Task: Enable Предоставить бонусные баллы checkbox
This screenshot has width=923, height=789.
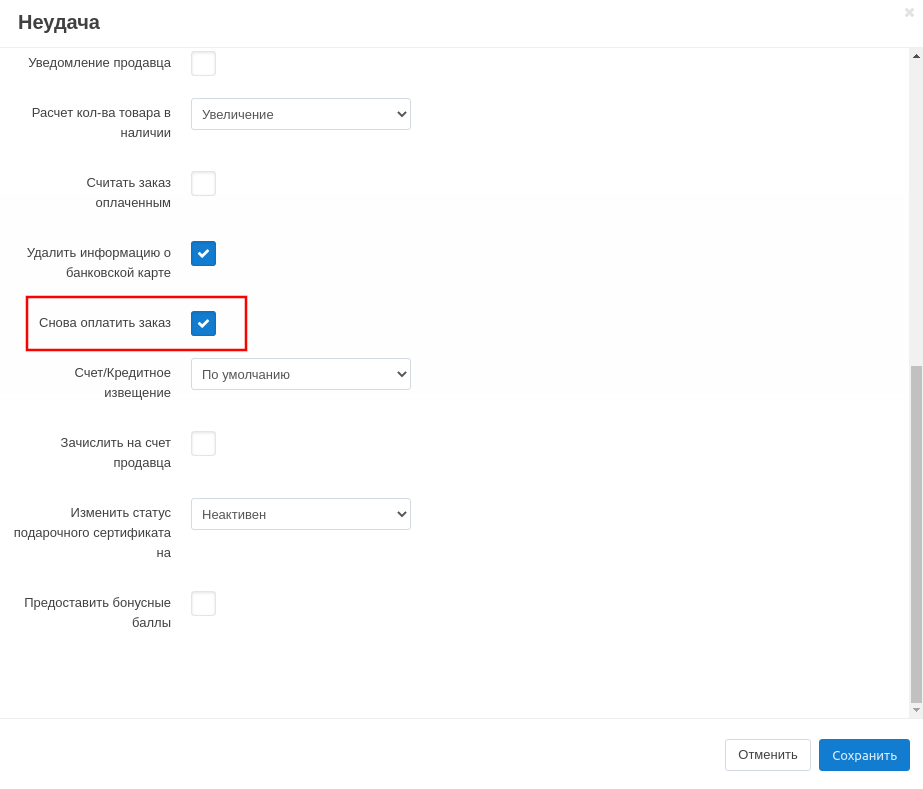Action: click(x=203, y=604)
